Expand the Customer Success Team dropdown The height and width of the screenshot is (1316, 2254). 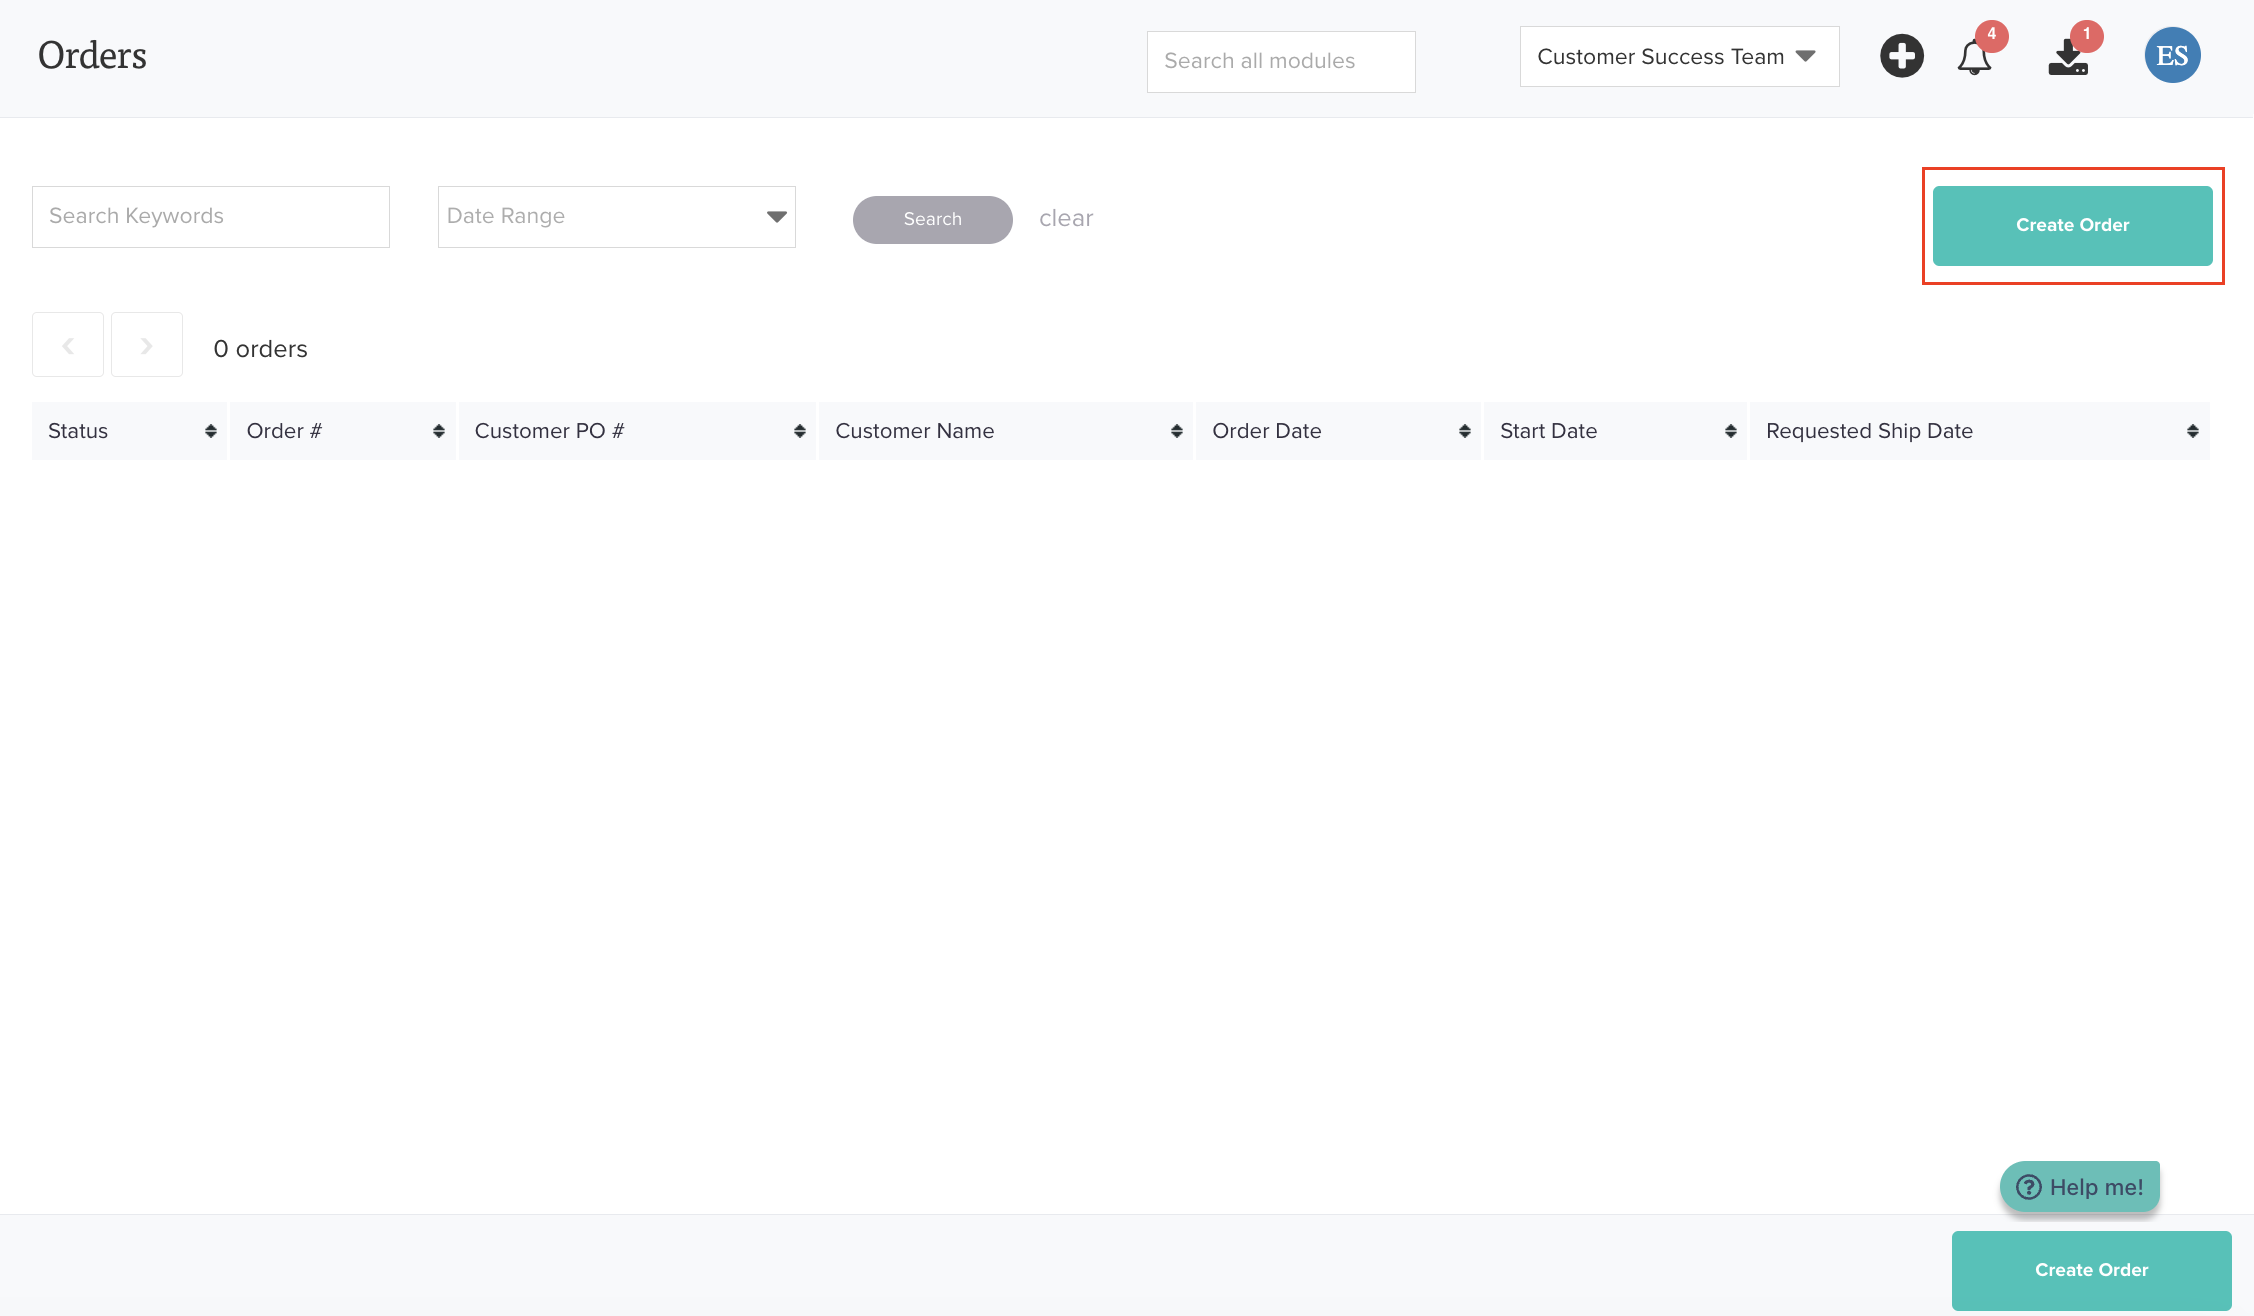tap(1679, 57)
